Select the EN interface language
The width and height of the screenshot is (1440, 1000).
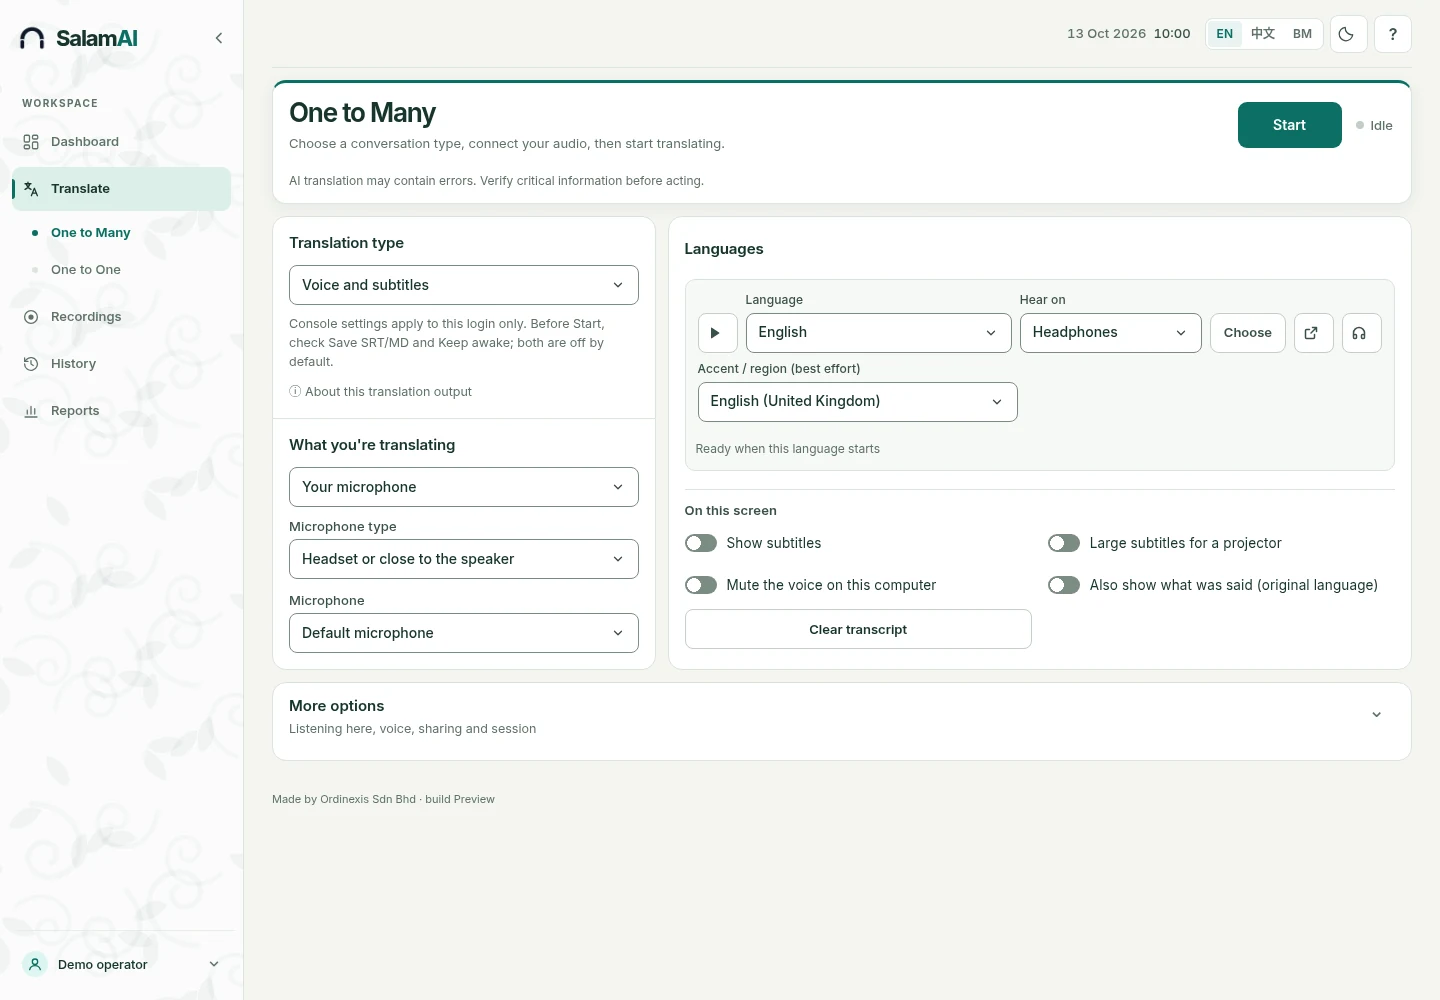tap(1225, 34)
